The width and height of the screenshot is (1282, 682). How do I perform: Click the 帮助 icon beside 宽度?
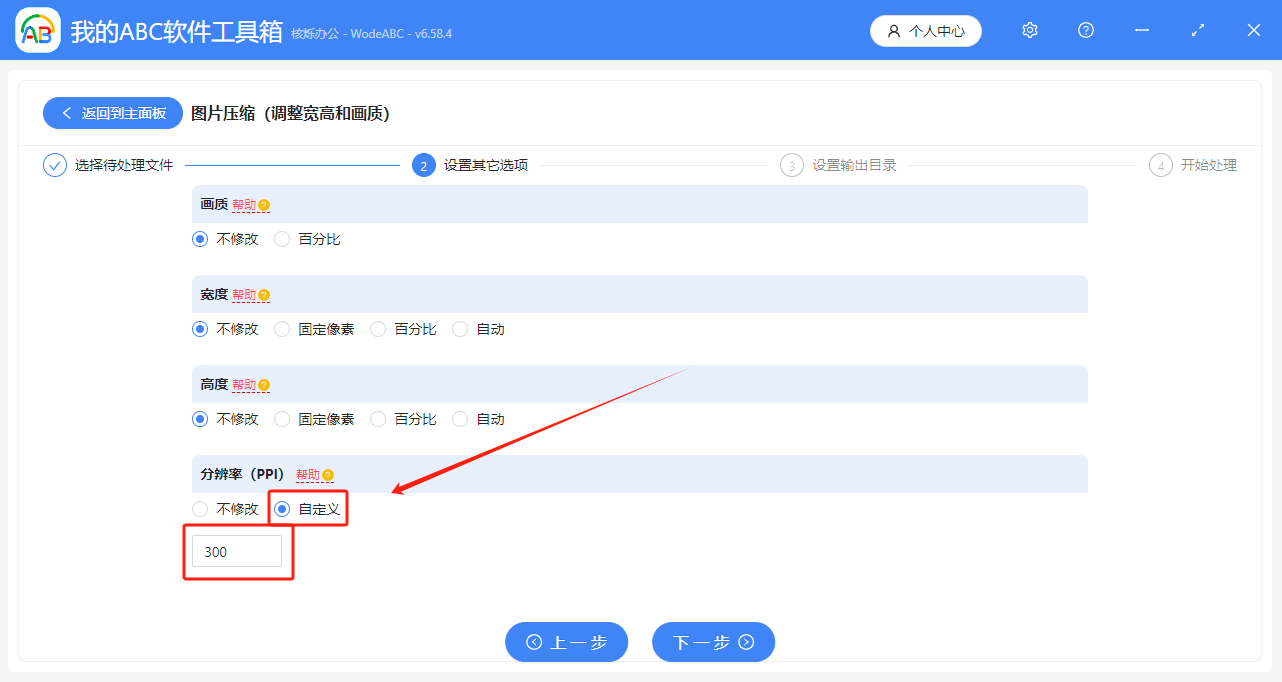click(263, 294)
